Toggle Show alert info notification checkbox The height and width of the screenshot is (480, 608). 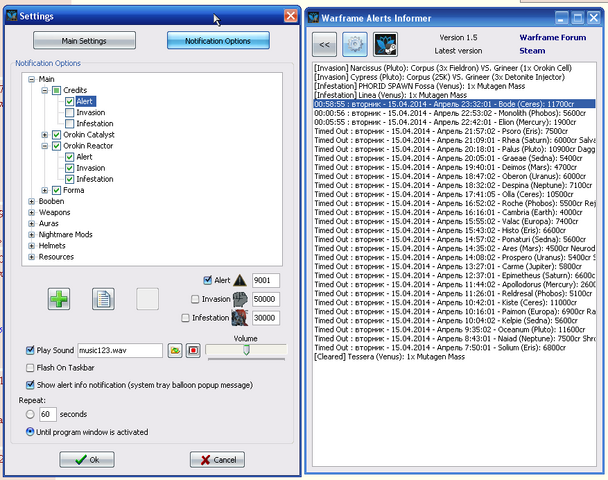coord(30,385)
